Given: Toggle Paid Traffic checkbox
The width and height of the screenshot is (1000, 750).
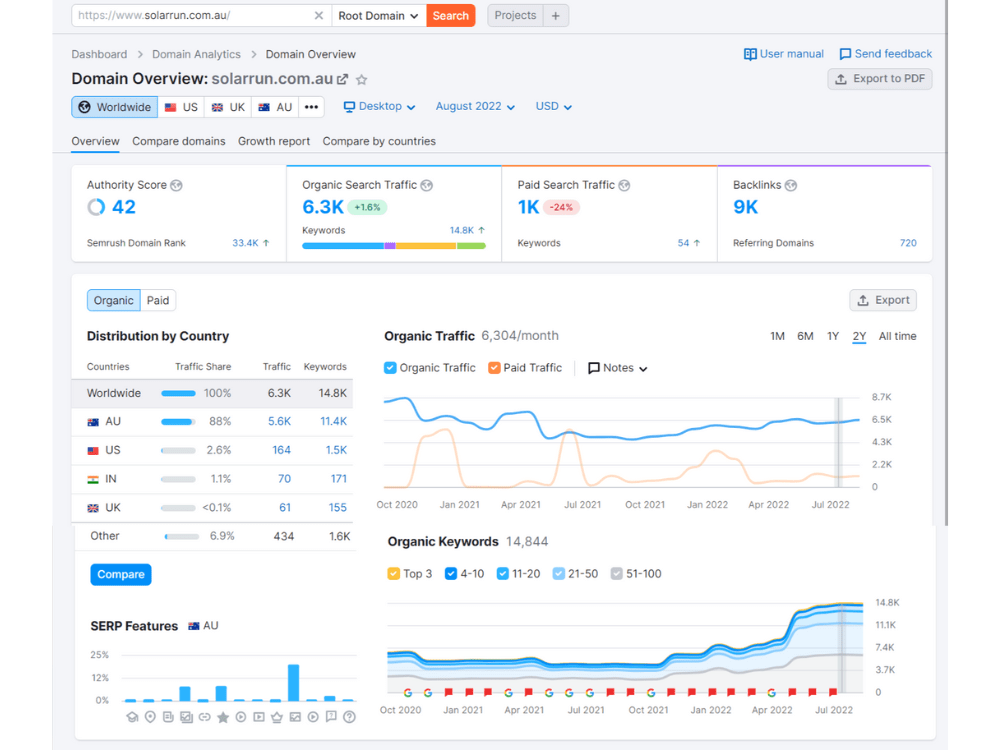Looking at the screenshot, I should click(494, 367).
